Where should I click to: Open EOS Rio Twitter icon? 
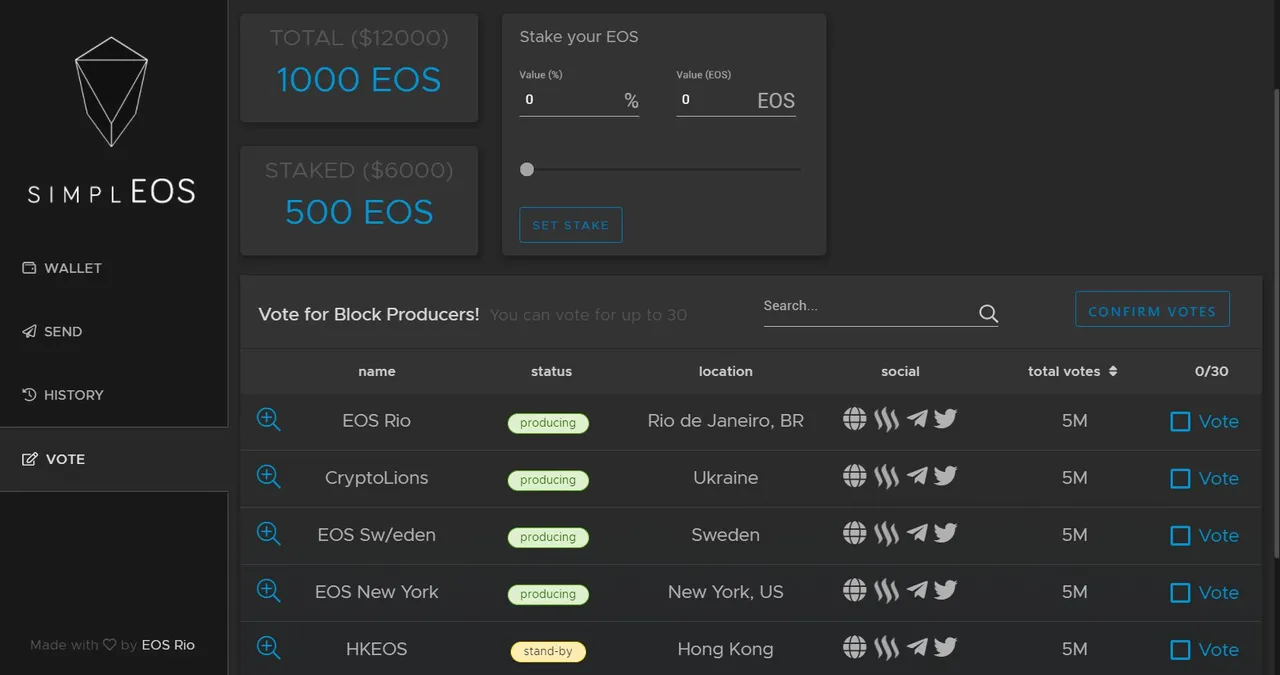pyautogui.click(x=945, y=419)
